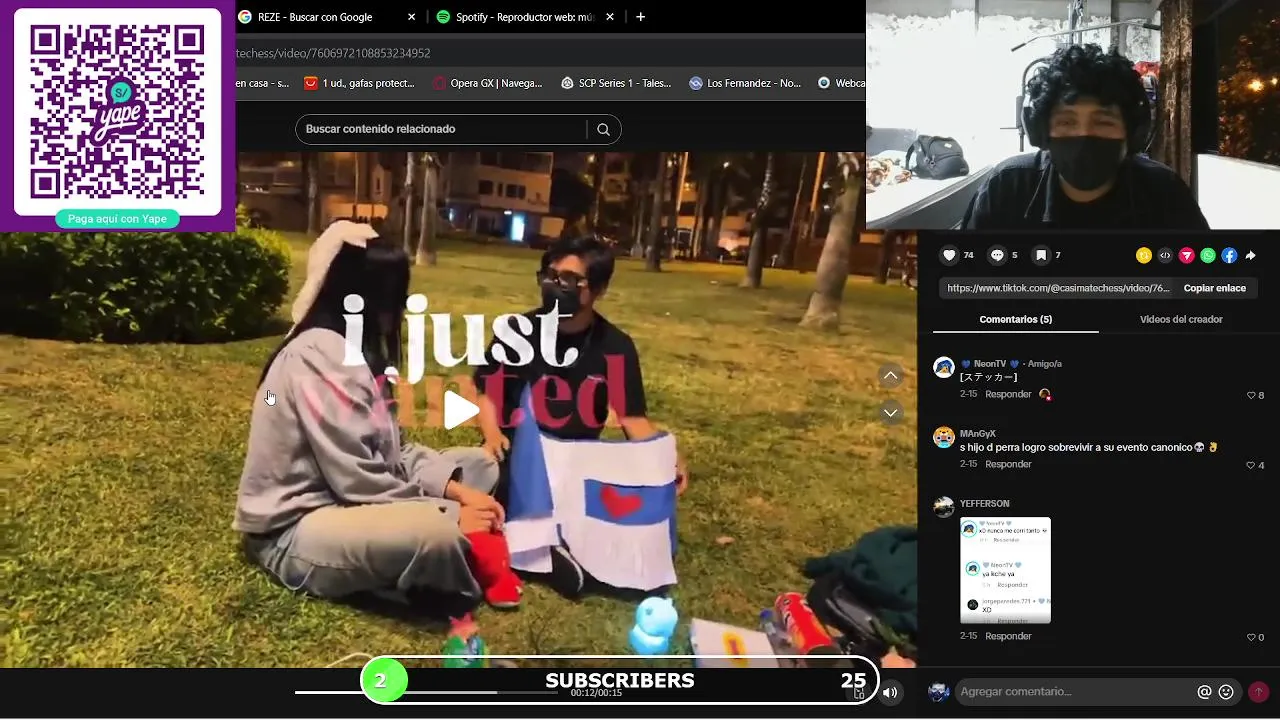This screenshot has height=720, width=1280.
Task: Click the magnifier search icon
Action: (x=603, y=129)
